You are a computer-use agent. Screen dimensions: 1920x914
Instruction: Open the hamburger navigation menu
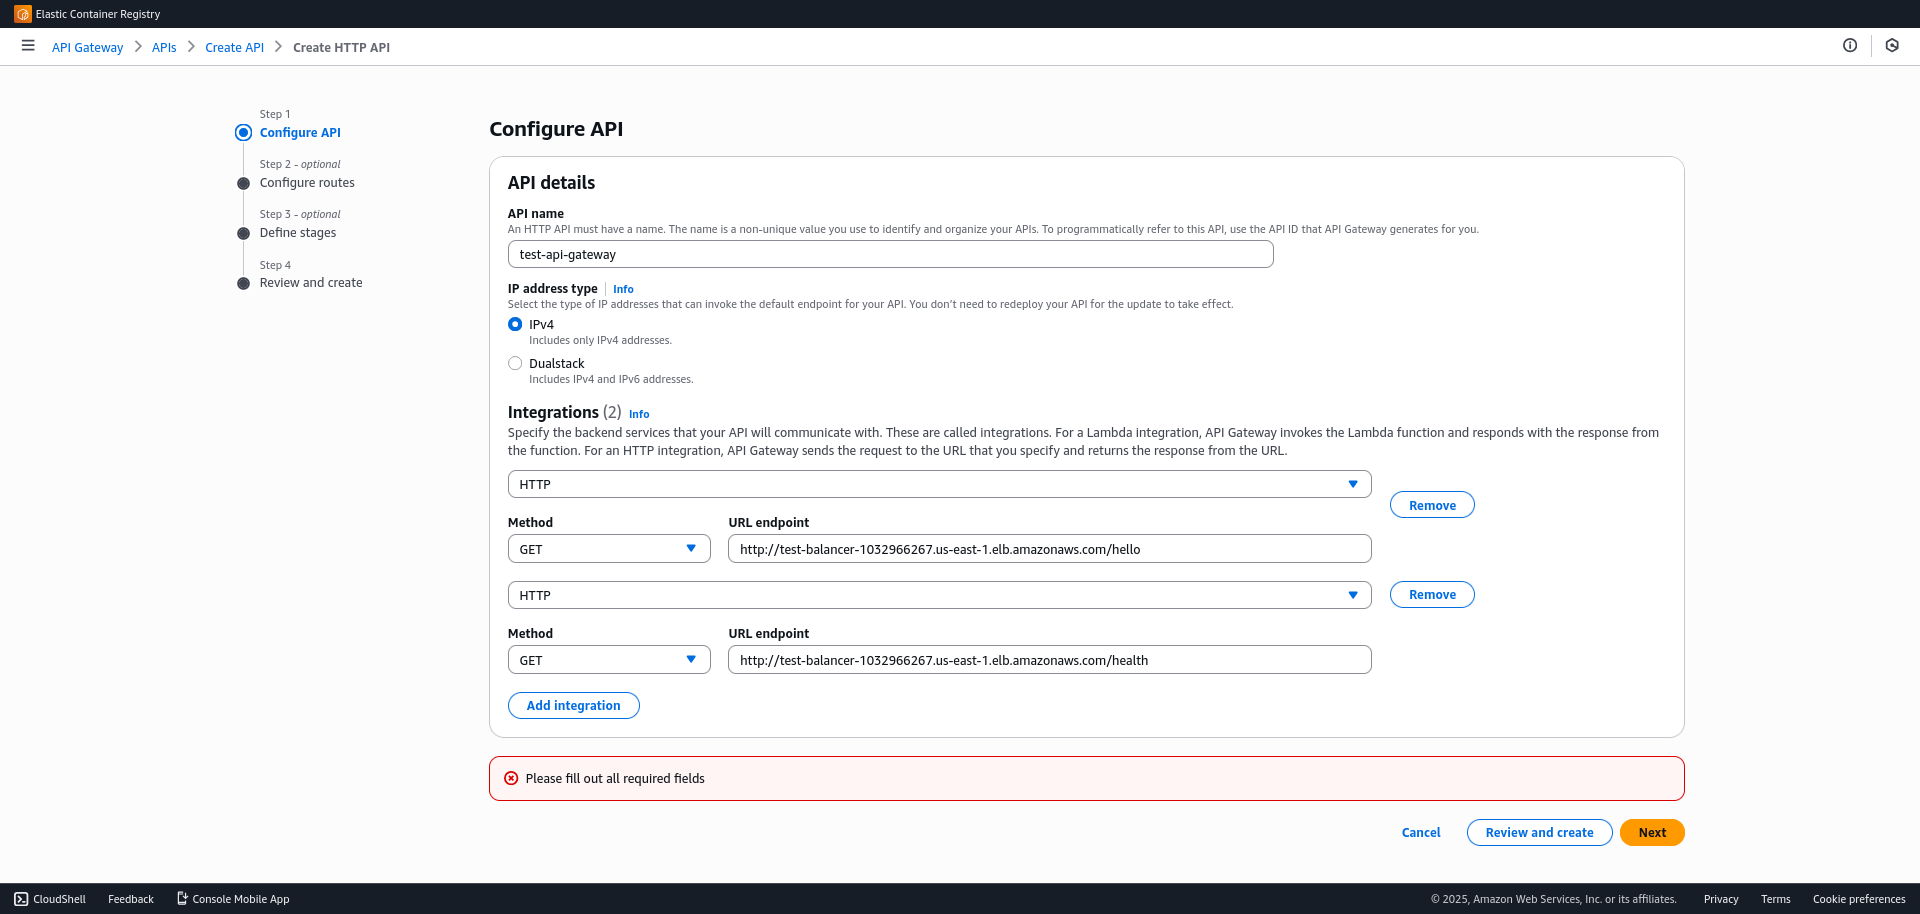pyautogui.click(x=27, y=46)
